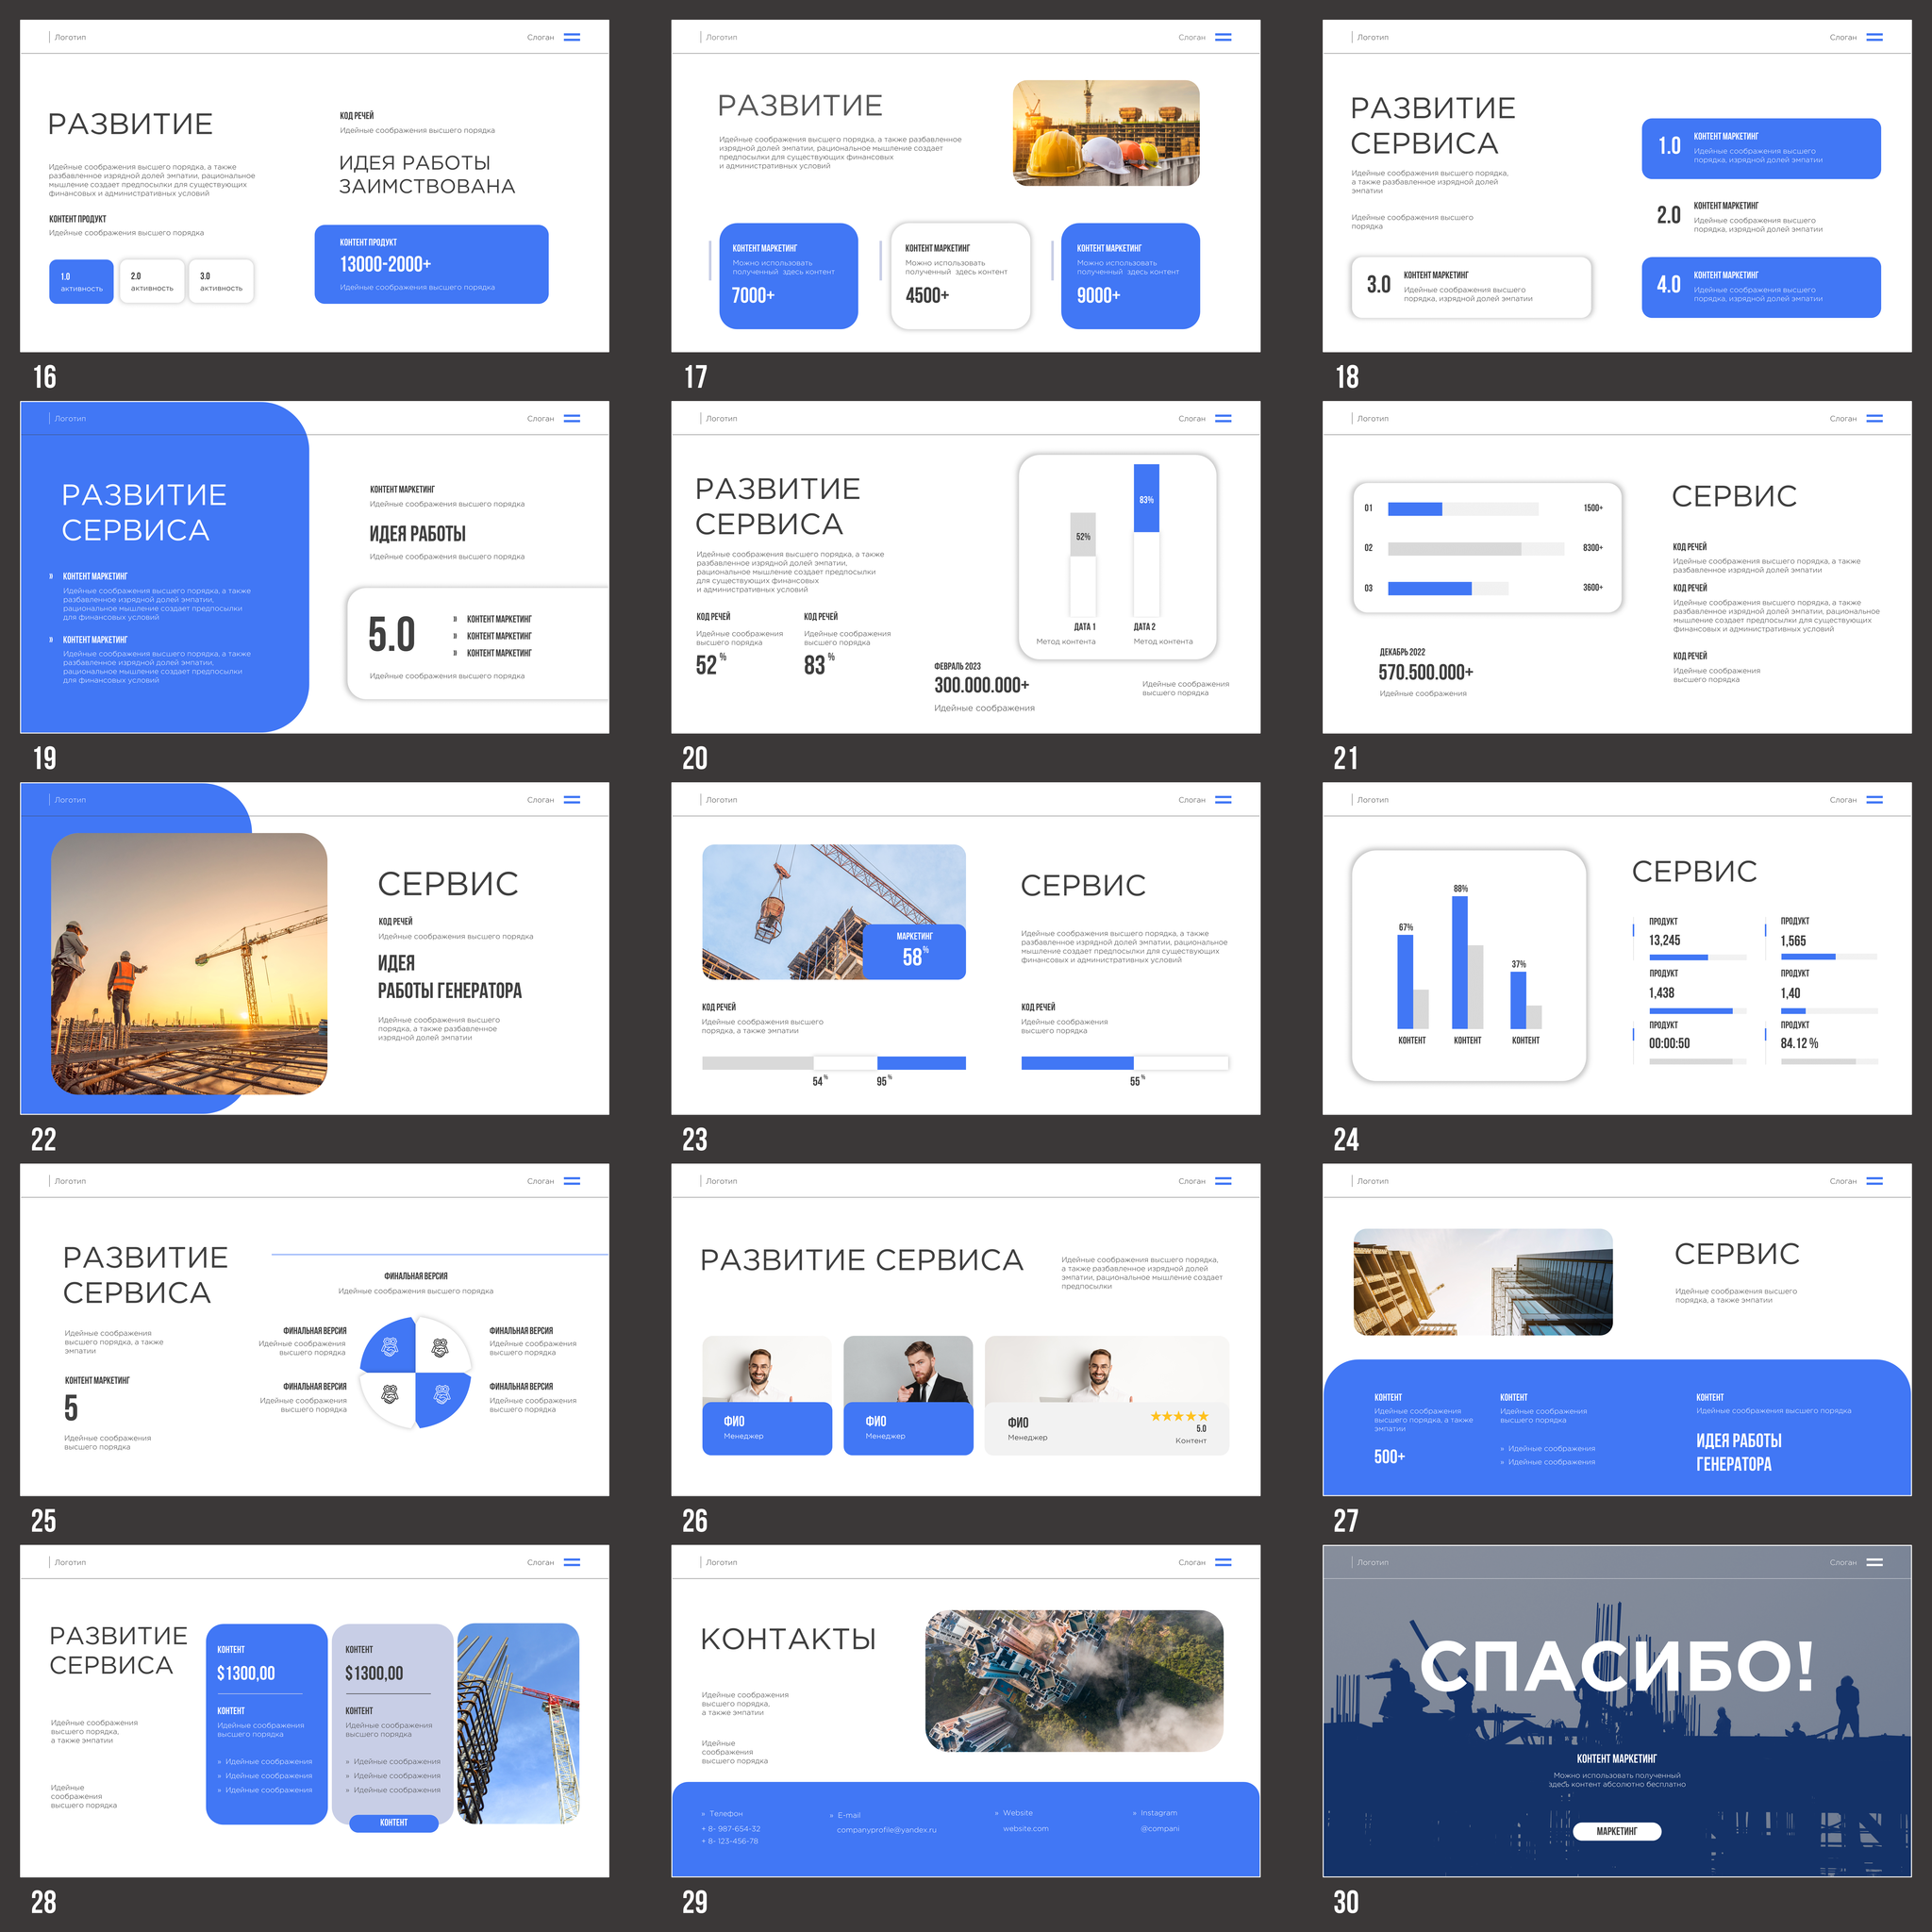
Task: Click the blue 7000+ card on slide 17
Action: (789, 276)
